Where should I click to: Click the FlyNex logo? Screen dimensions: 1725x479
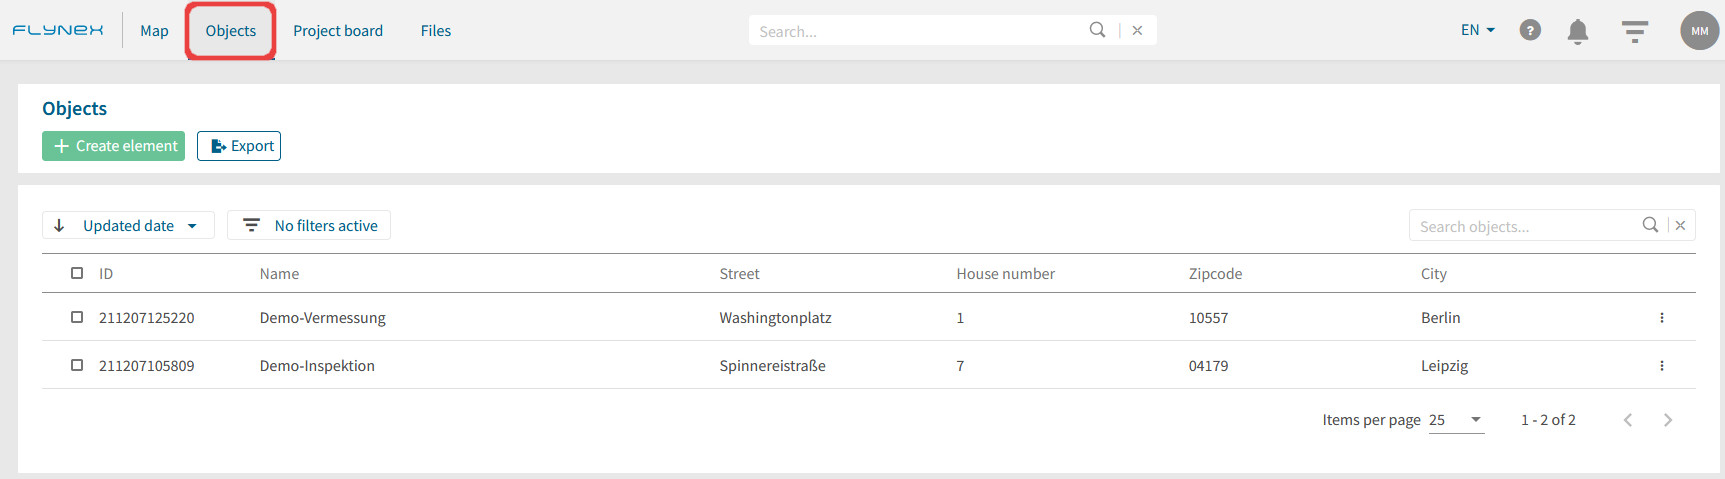click(58, 30)
